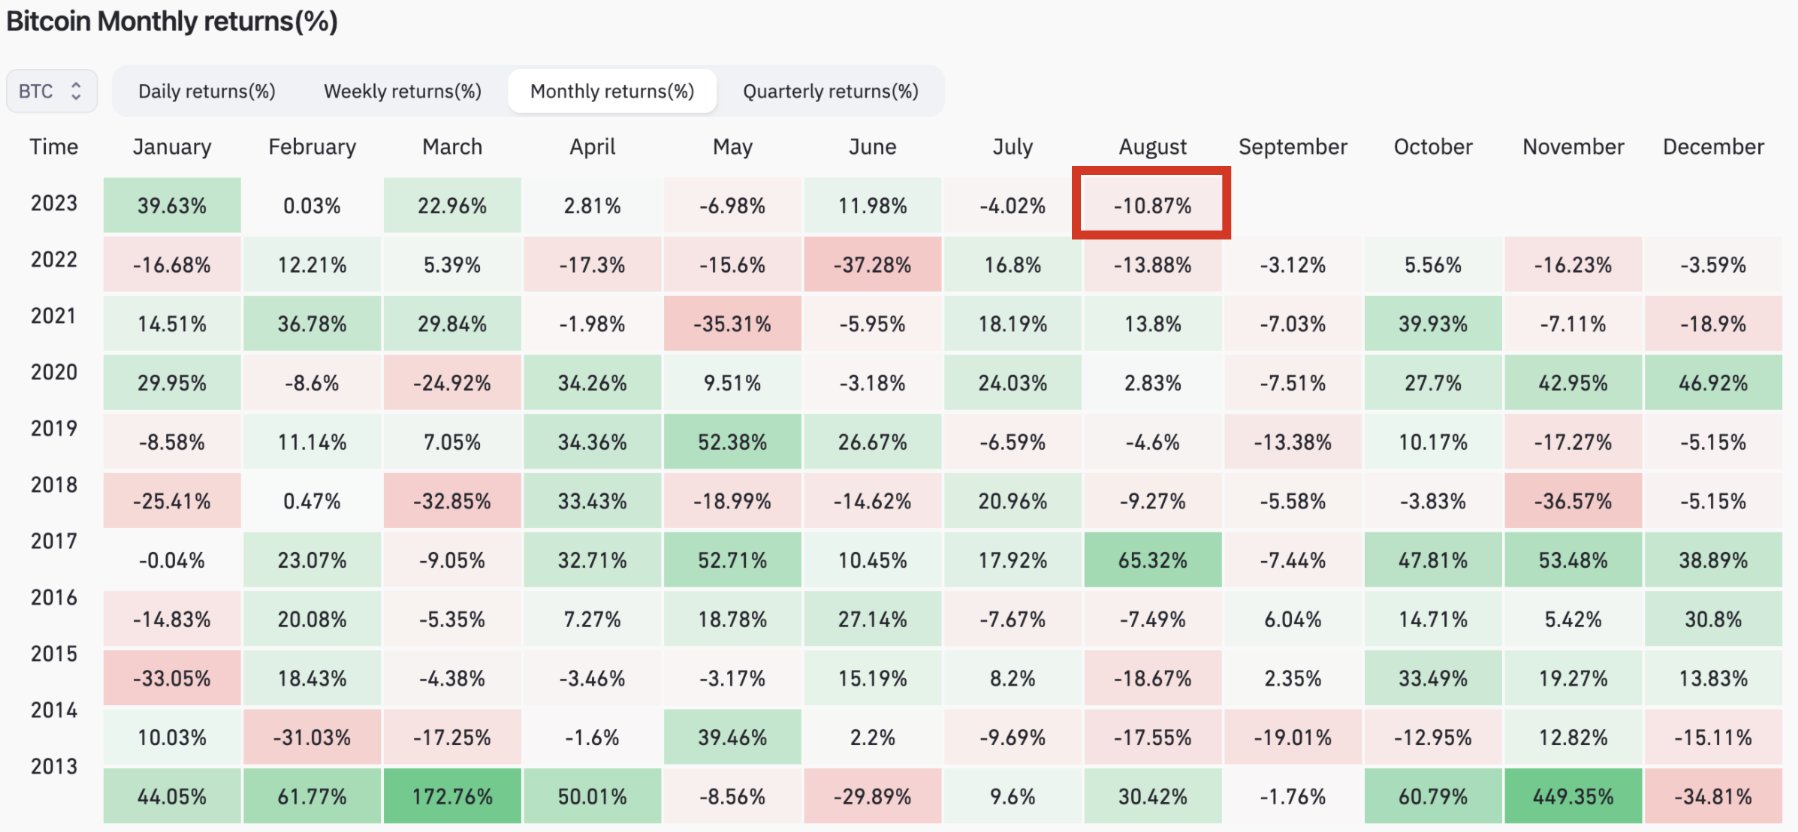Switch to Daily returns(%) tab
The width and height of the screenshot is (1798, 832).
(206, 91)
